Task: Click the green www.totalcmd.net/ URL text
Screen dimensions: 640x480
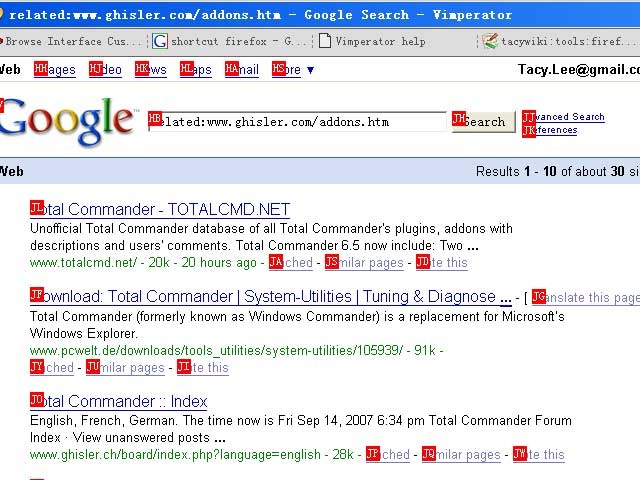Action: 83,262
